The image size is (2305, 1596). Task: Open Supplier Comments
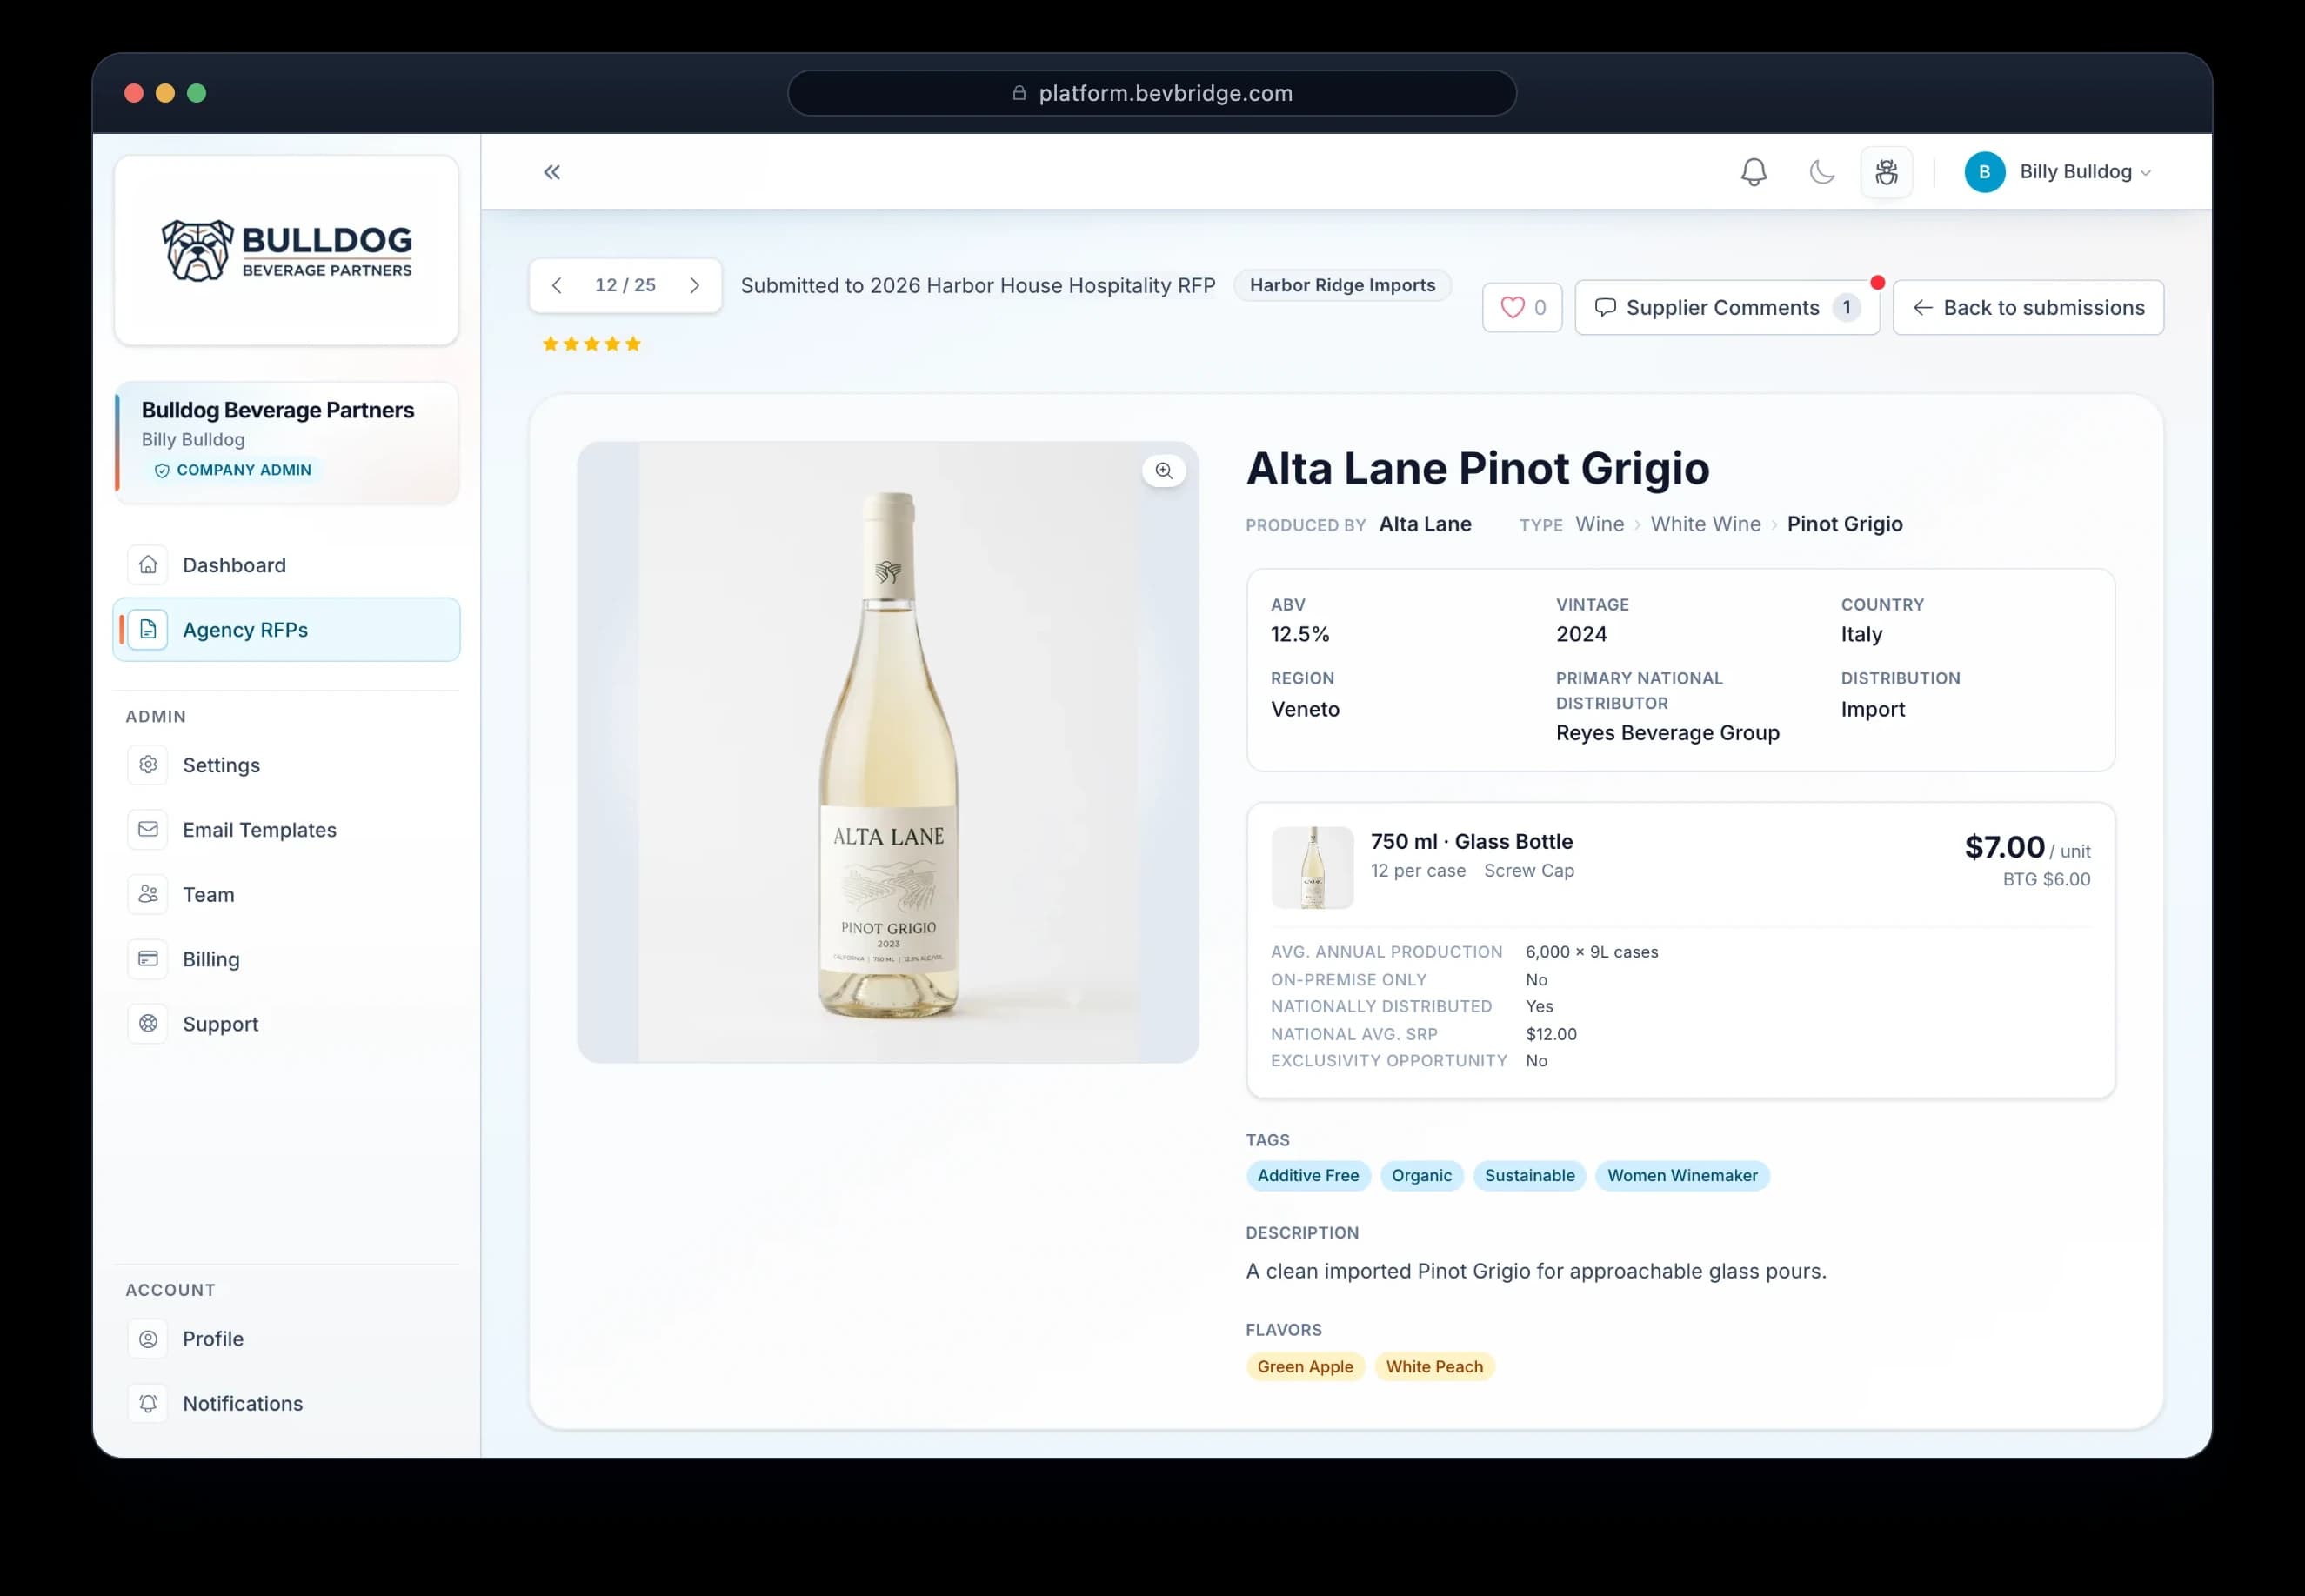point(1726,308)
